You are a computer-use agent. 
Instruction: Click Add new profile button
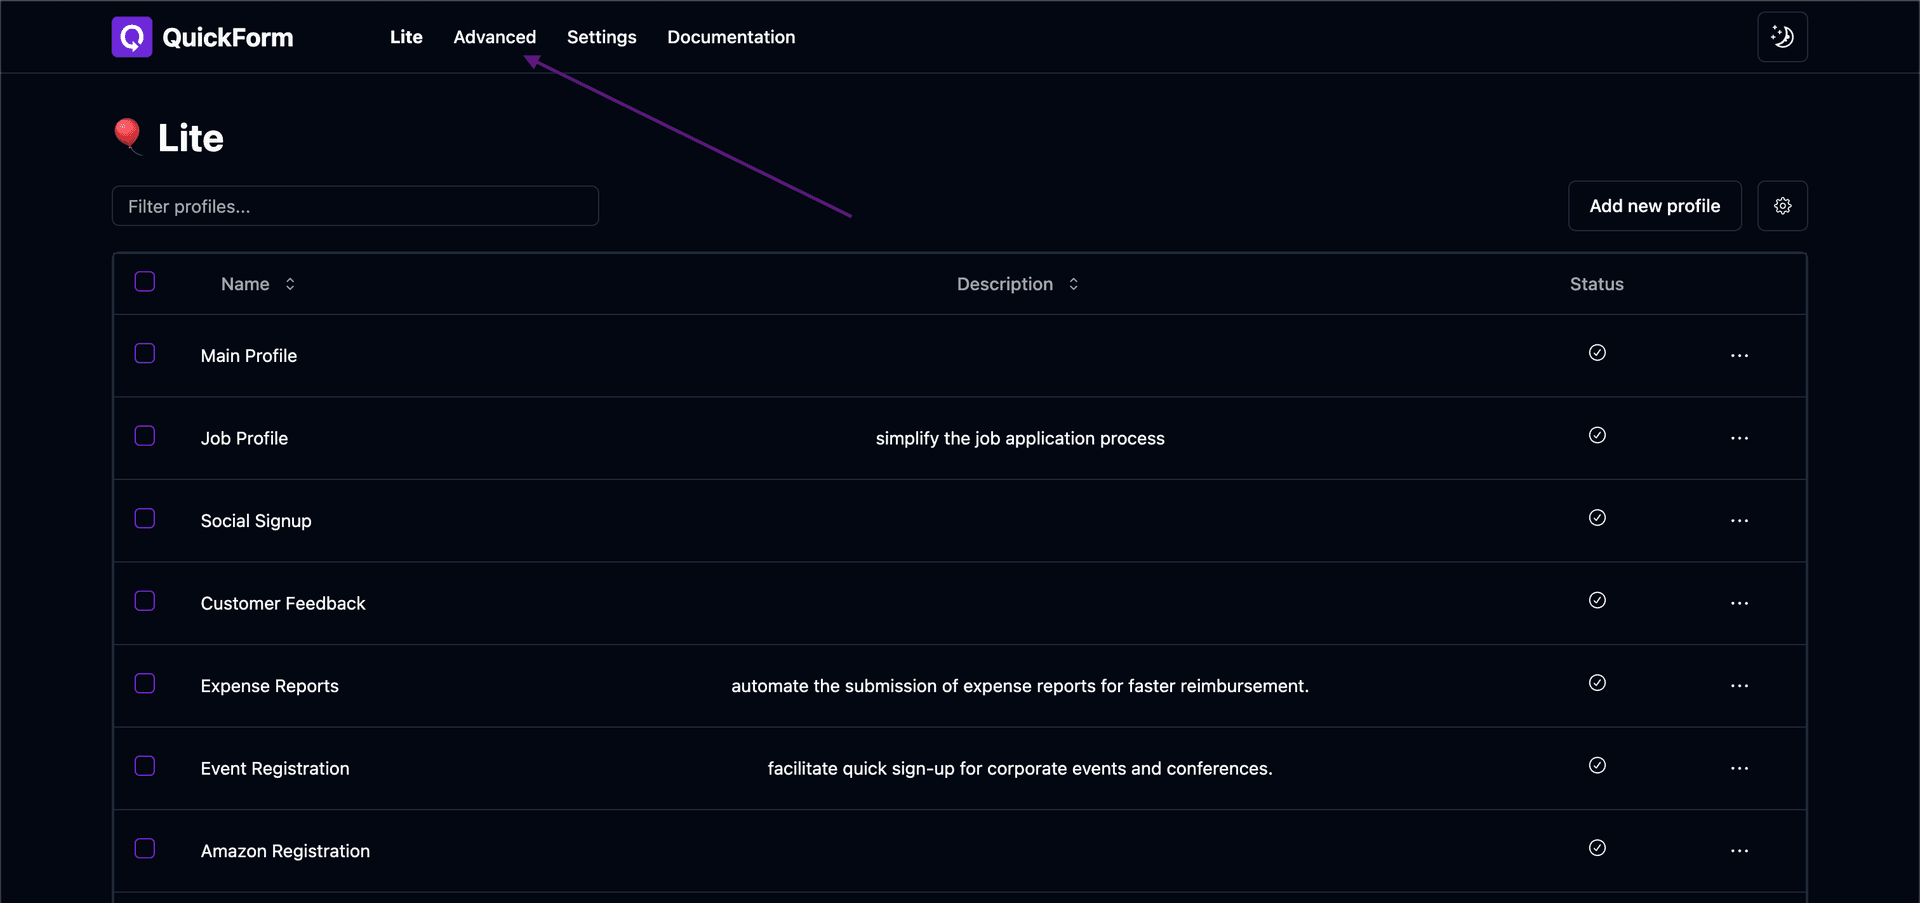[1654, 206]
